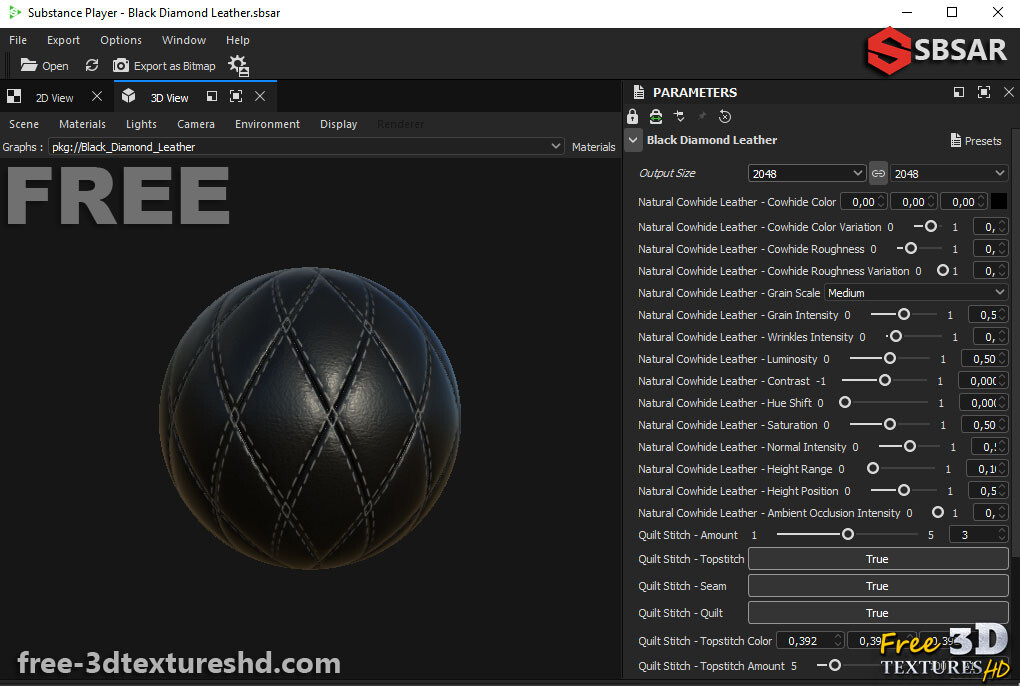
Task: Click the Presets button
Action: (x=975, y=140)
